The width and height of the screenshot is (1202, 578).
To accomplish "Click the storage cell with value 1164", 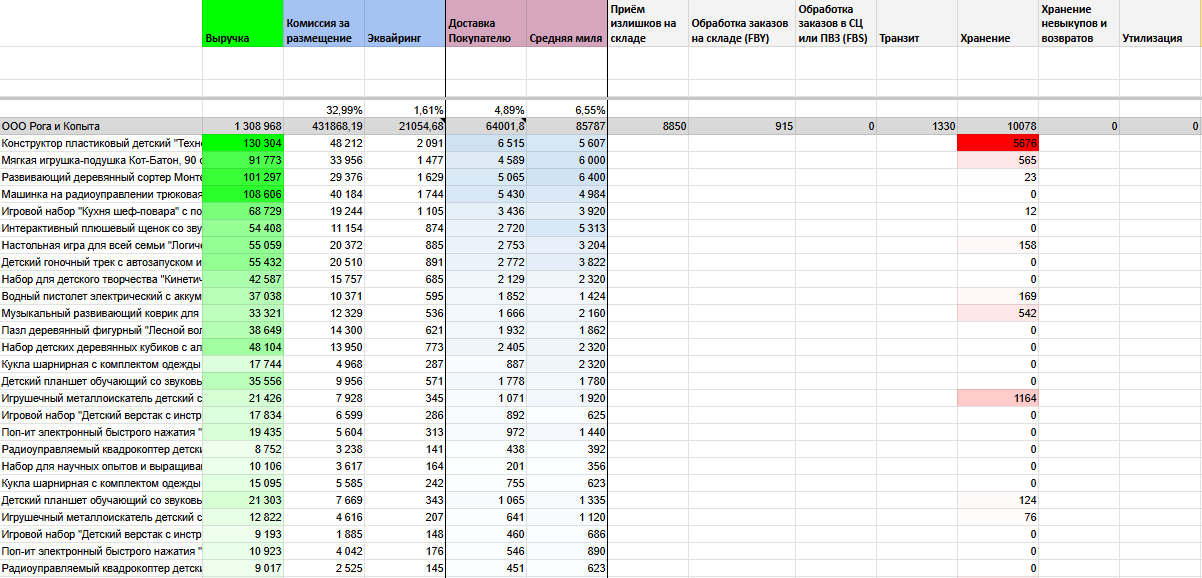I will coord(998,398).
